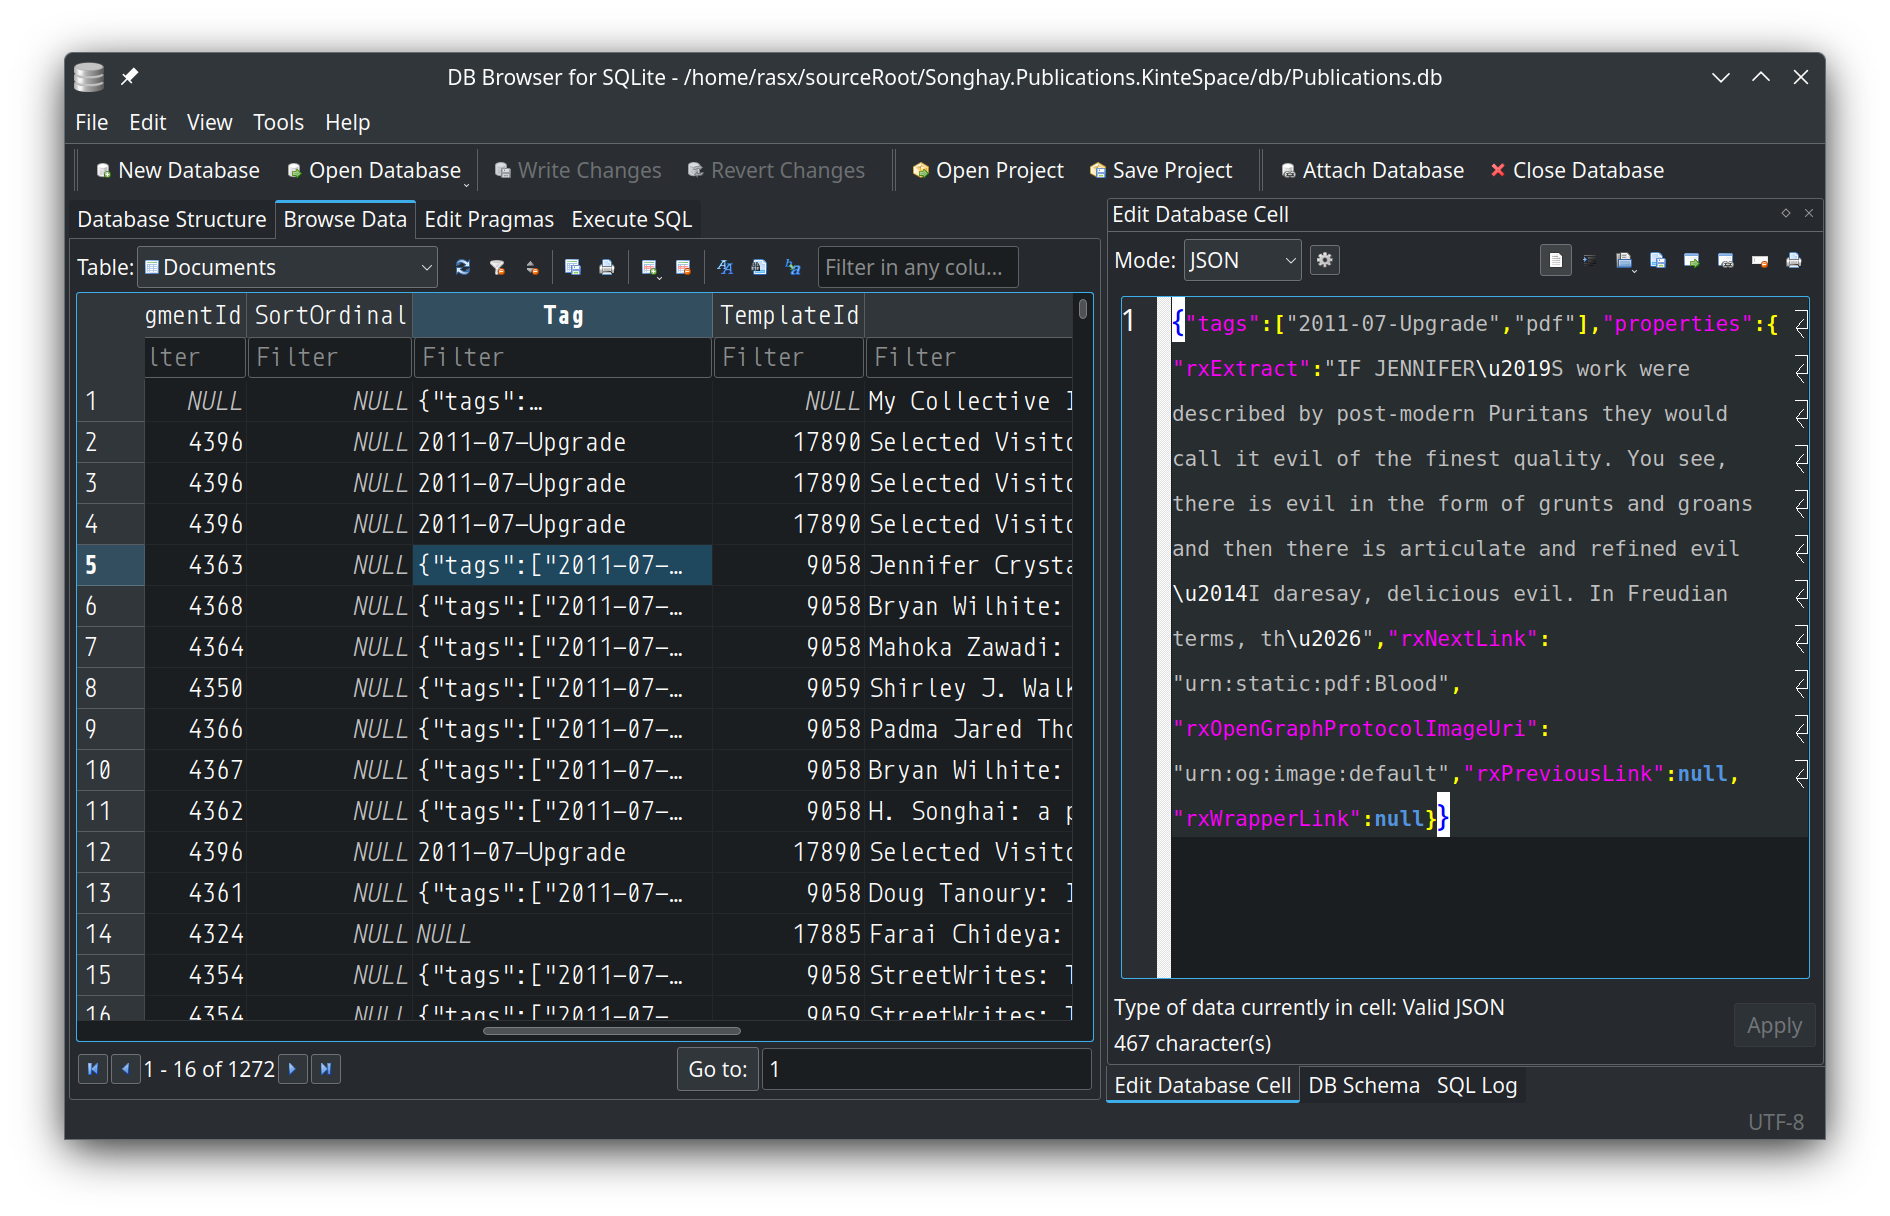Open the Mode dropdown set to JSON
Viewport: 1890px width, 1216px height.
point(1243,260)
